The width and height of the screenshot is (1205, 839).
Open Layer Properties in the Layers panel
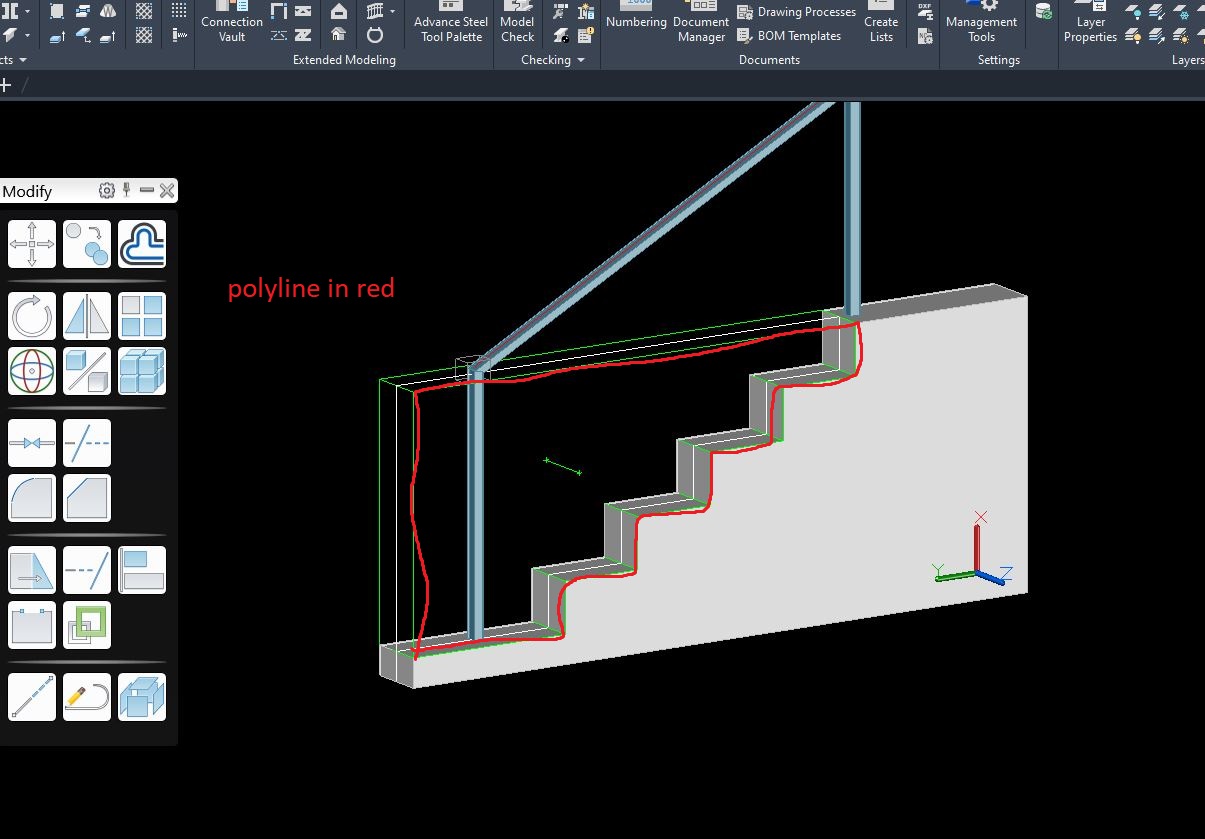[x=1090, y=25]
